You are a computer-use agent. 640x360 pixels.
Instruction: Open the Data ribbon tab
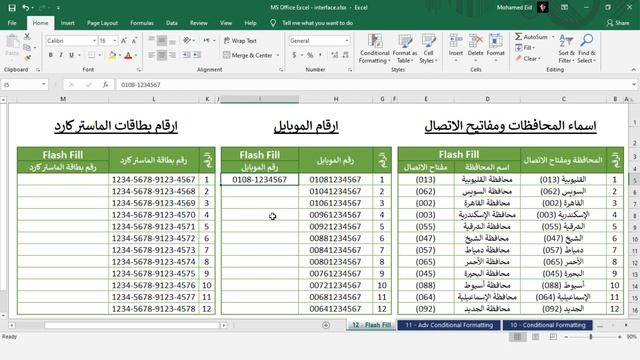click(x=172, y=23)
